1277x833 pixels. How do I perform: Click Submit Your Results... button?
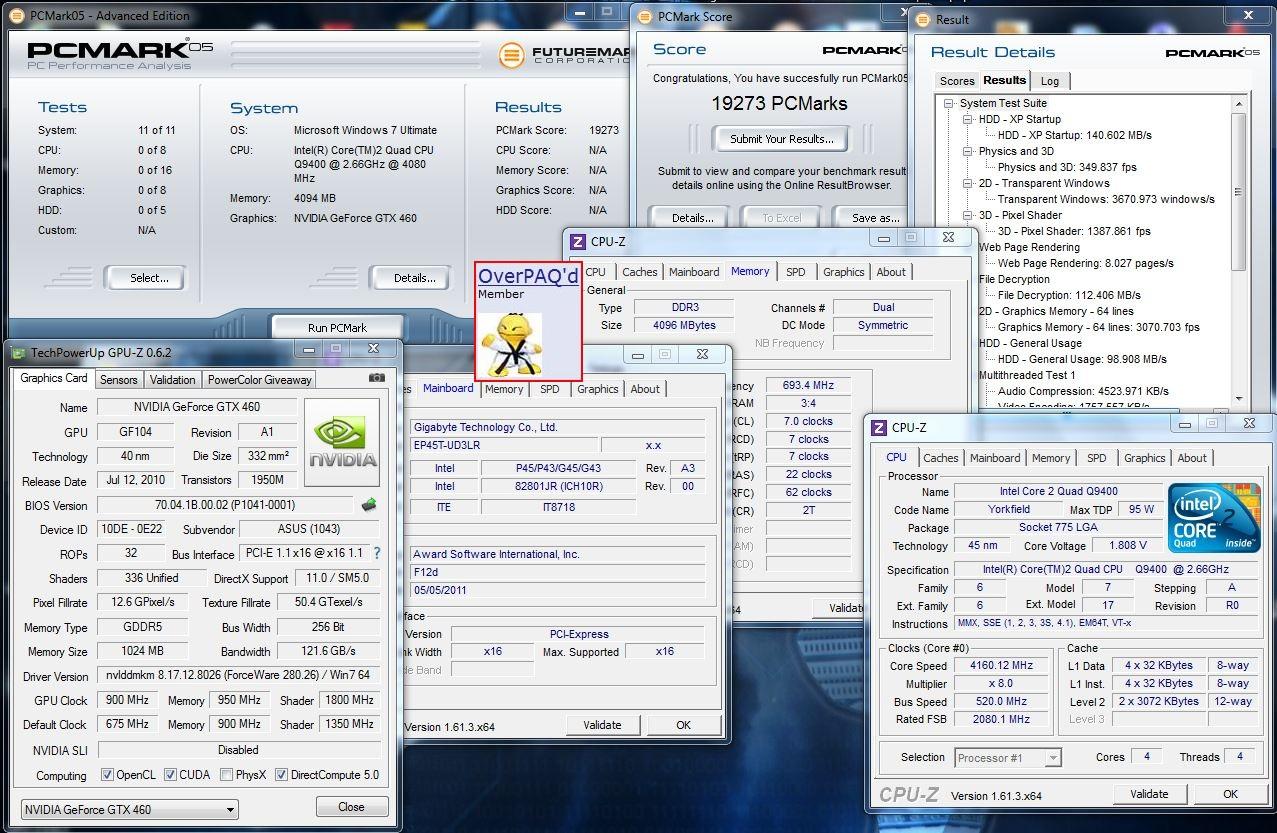781,139
